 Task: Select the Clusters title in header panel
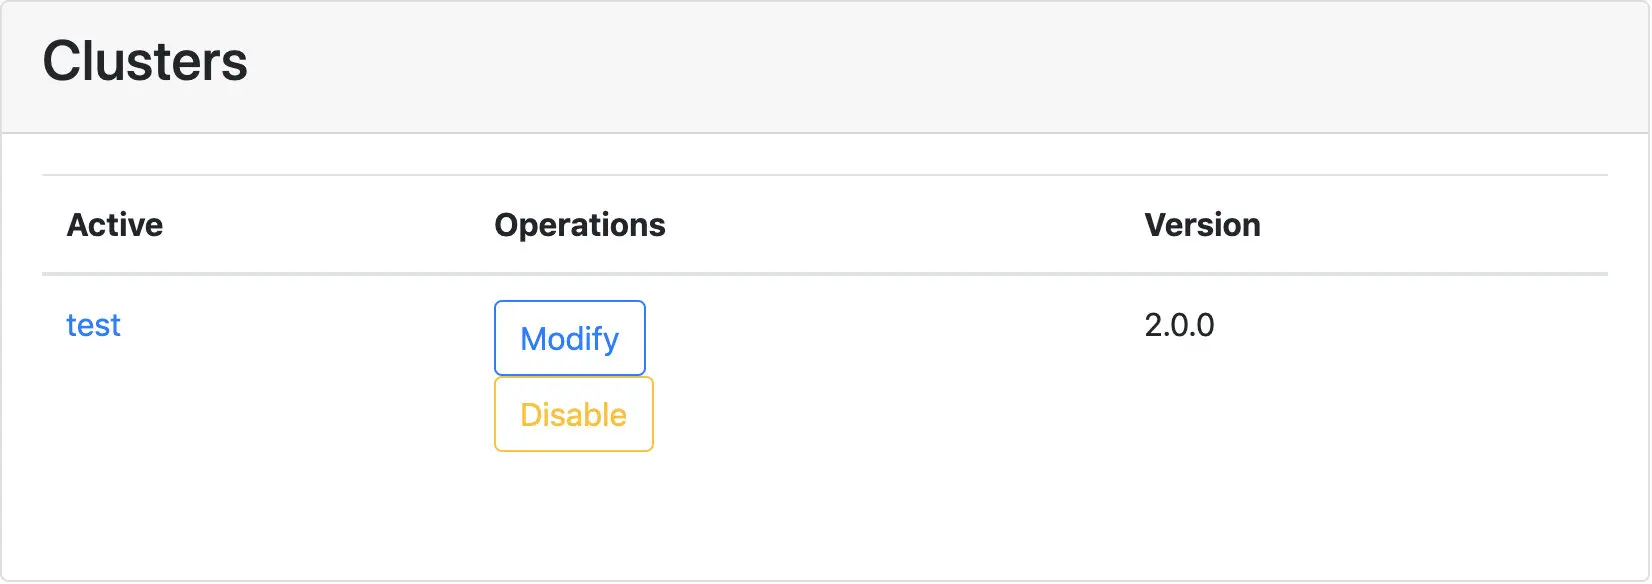click(x=145, y=61)
